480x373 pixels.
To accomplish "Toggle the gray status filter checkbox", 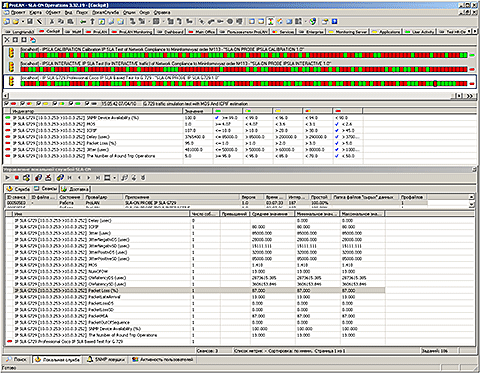I will [x=87, y=104].
